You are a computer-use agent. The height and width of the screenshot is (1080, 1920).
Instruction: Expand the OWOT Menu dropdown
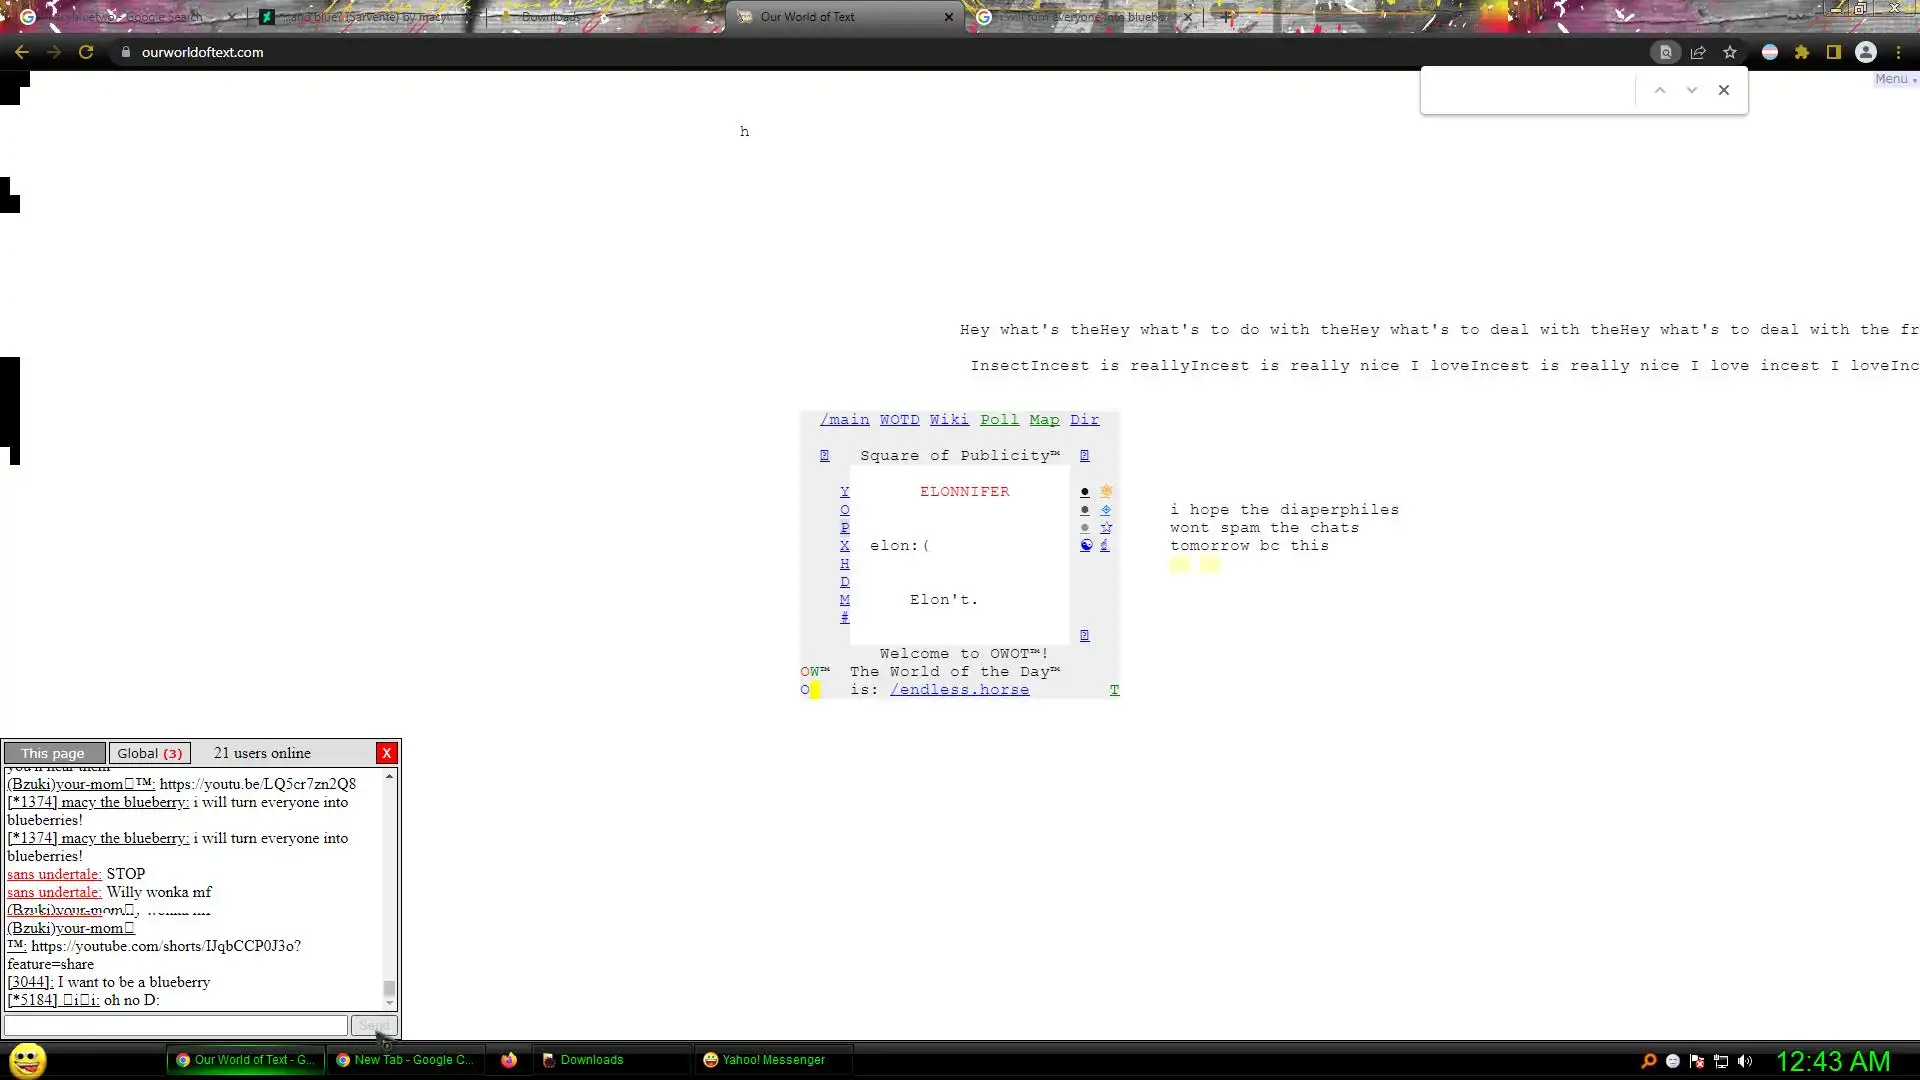[1894, 79]
